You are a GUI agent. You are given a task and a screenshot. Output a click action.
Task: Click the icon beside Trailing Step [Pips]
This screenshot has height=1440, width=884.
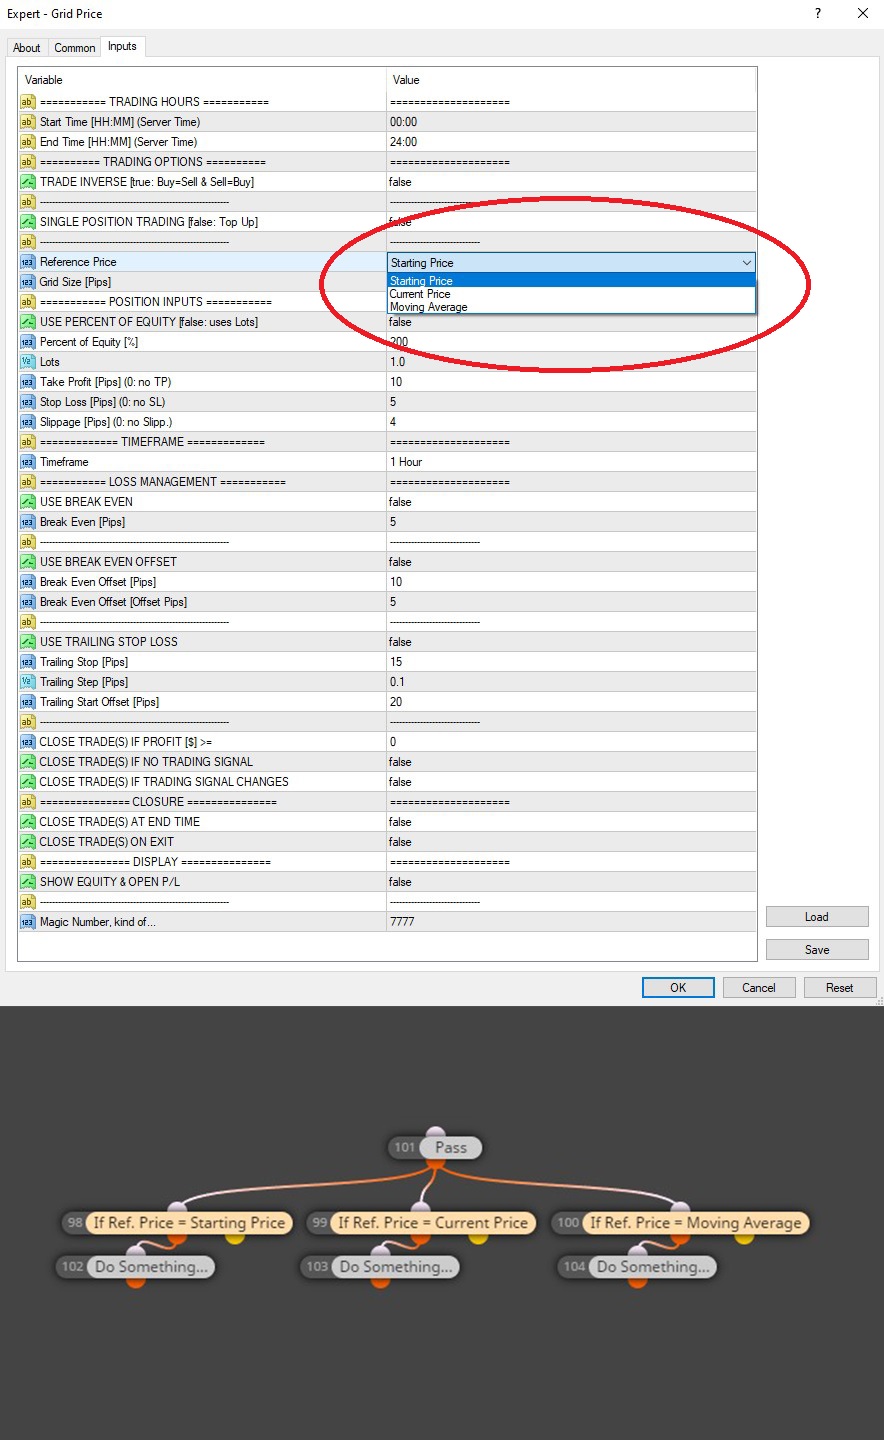(28, 682)
